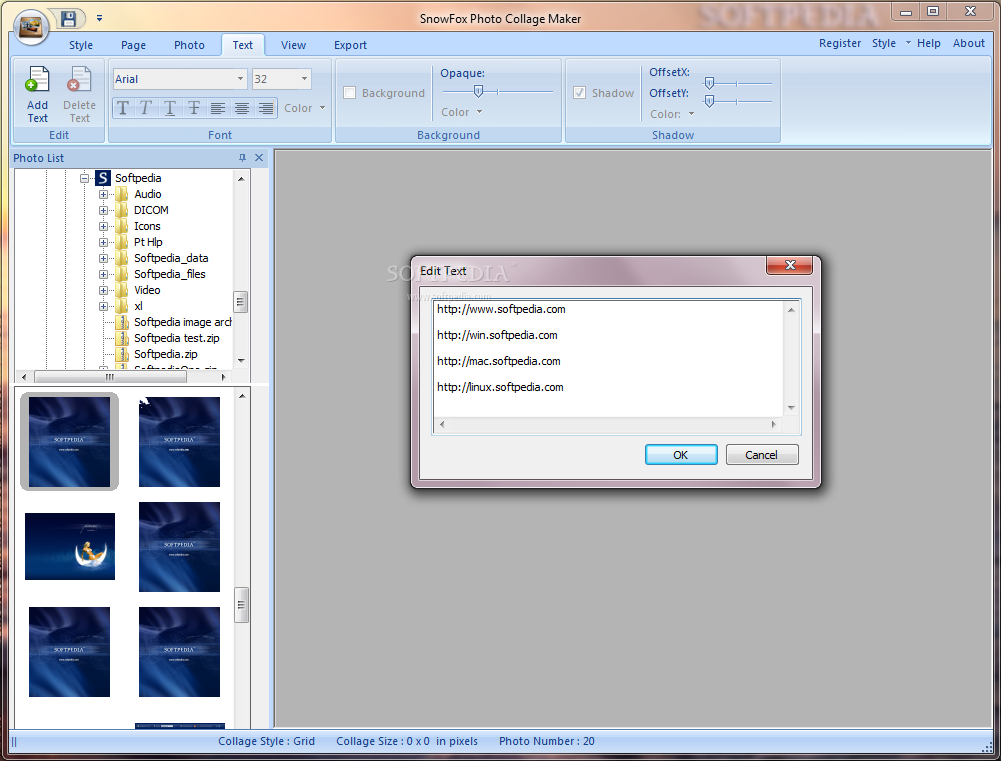Toggle strikethrough text formatting

coord(193,109)
